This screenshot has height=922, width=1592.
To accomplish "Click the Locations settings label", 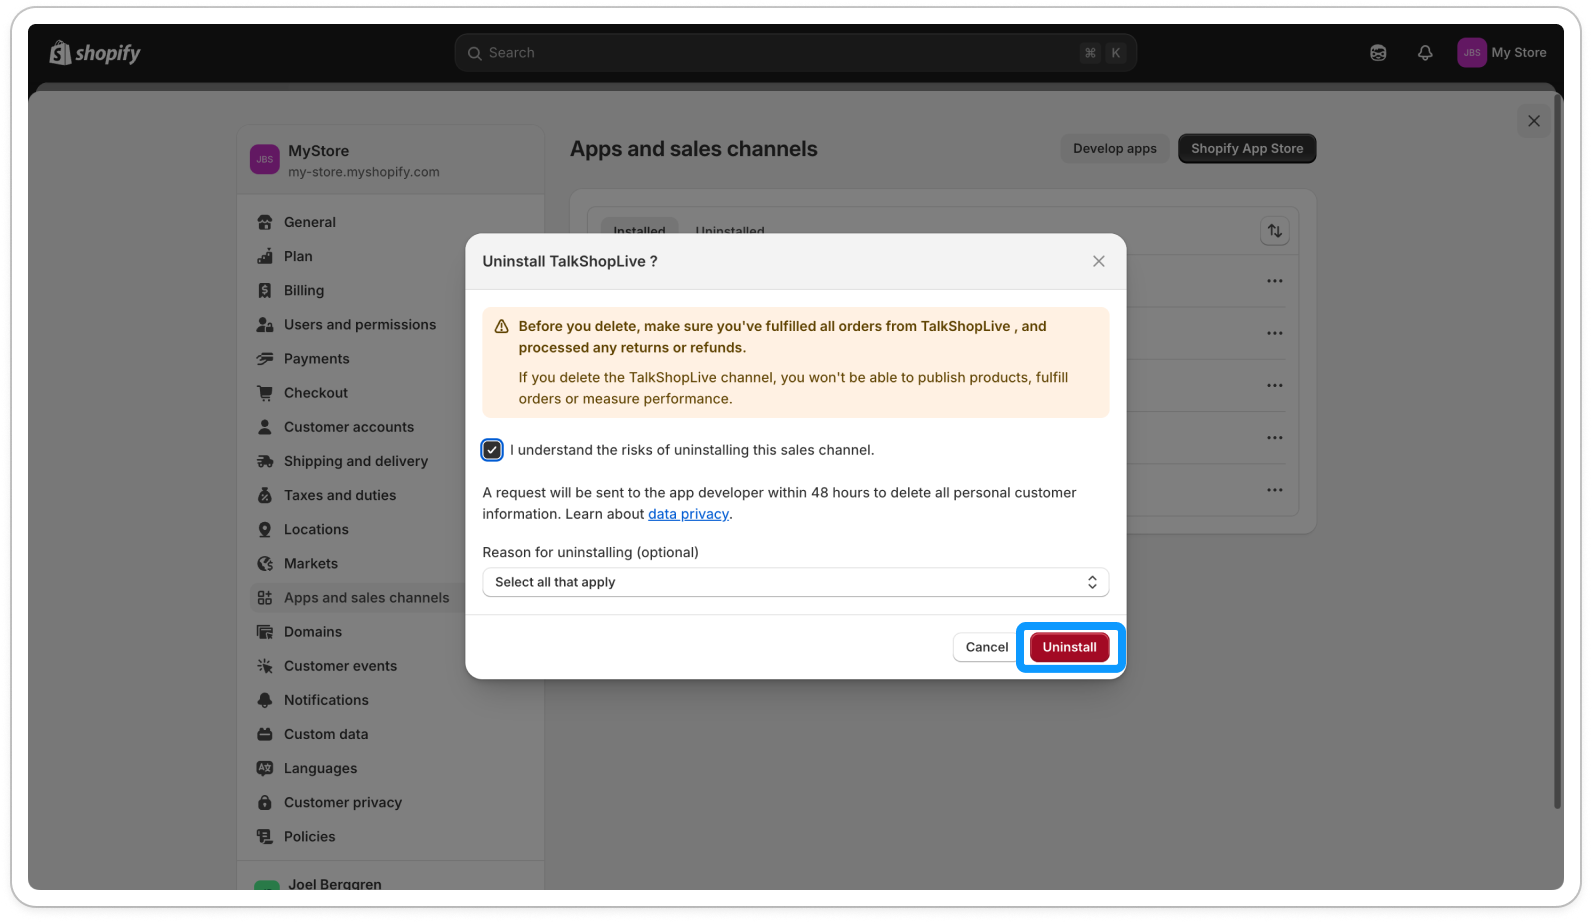I will tap(316, 529).
